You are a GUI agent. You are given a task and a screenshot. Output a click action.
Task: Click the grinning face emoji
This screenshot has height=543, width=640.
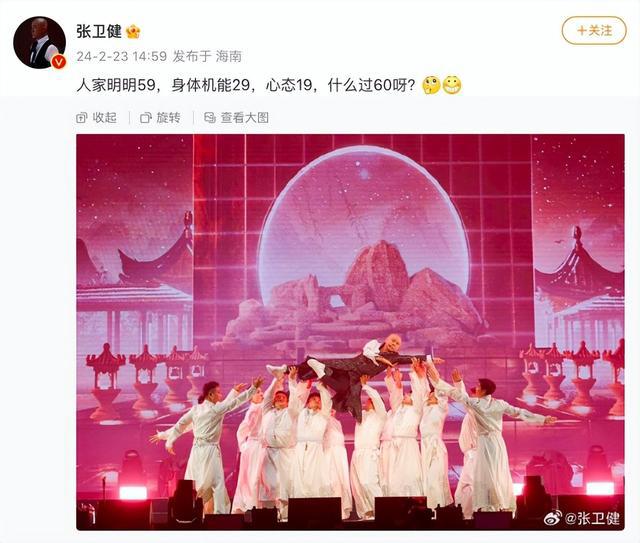452,85
